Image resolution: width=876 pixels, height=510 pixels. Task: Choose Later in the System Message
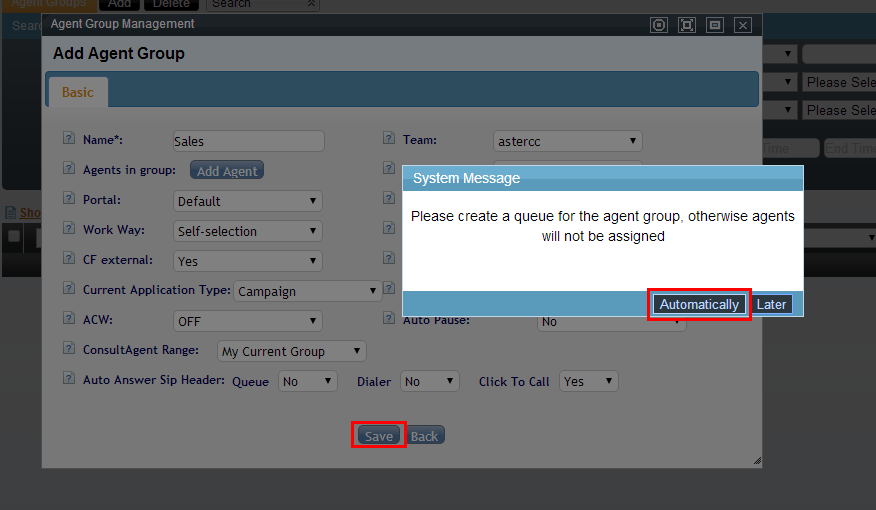[771, 304]
